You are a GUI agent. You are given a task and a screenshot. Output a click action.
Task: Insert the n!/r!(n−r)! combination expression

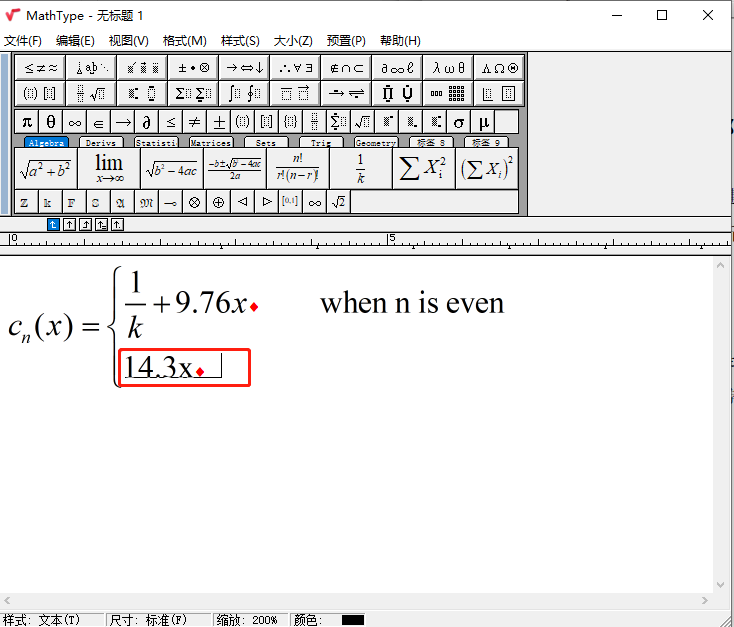coord(298,169)
